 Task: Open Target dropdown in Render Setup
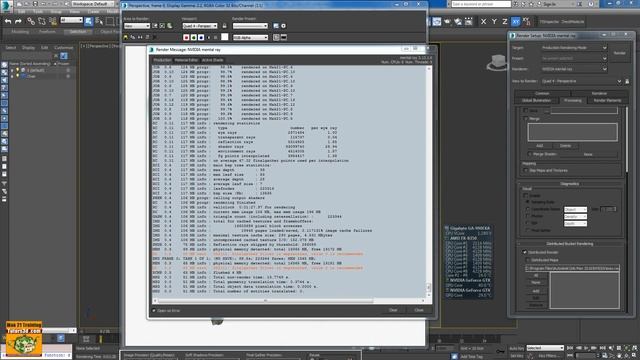[x=574, y=47]
